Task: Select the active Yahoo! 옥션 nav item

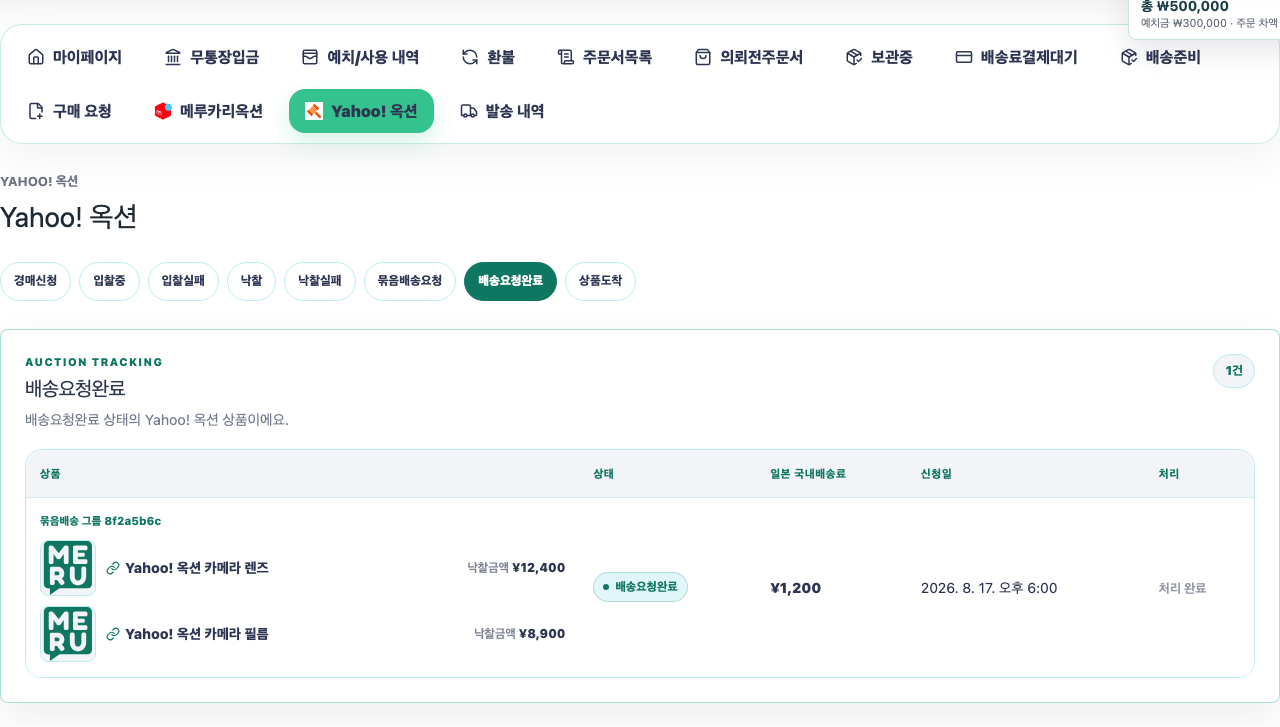Action: pos(361,111)
